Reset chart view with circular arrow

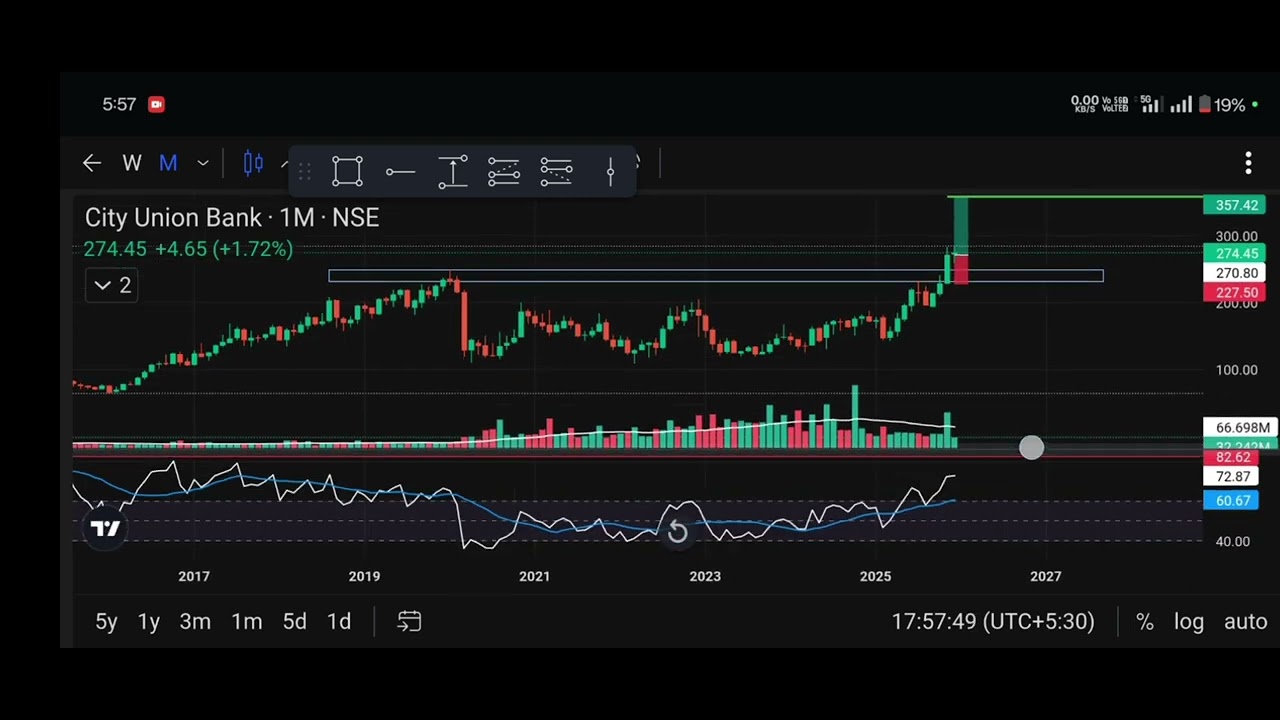point(677,531)
